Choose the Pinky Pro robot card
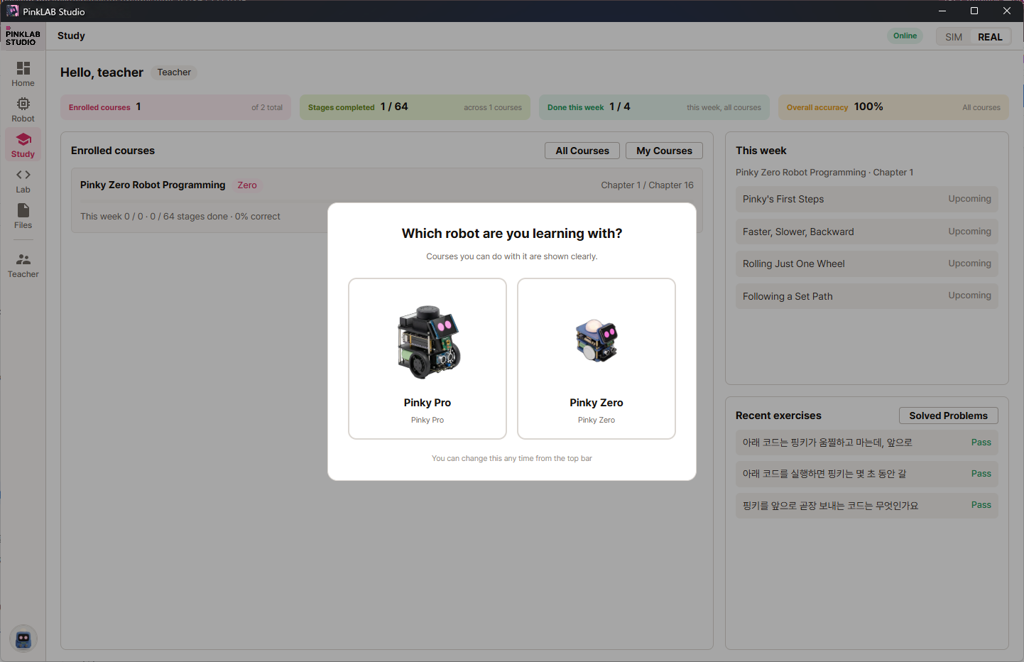 click(427, 358)
